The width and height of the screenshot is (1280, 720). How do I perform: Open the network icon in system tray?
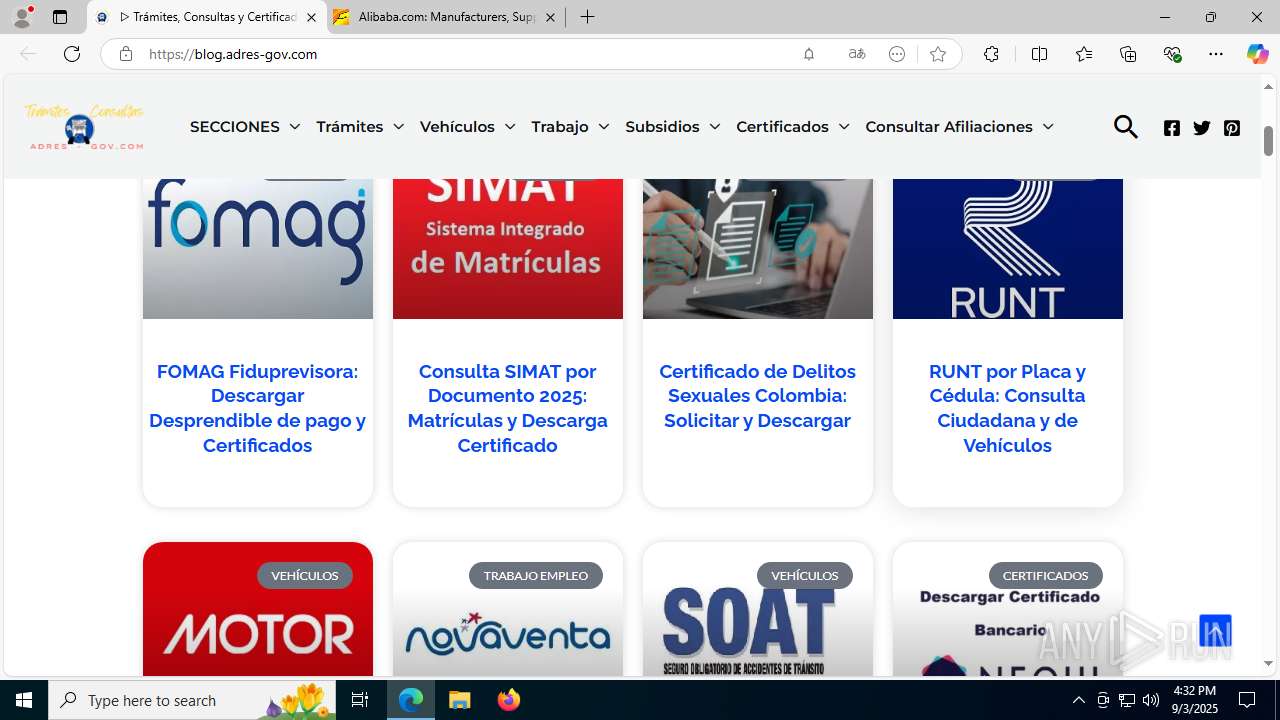coord(1127,700)
